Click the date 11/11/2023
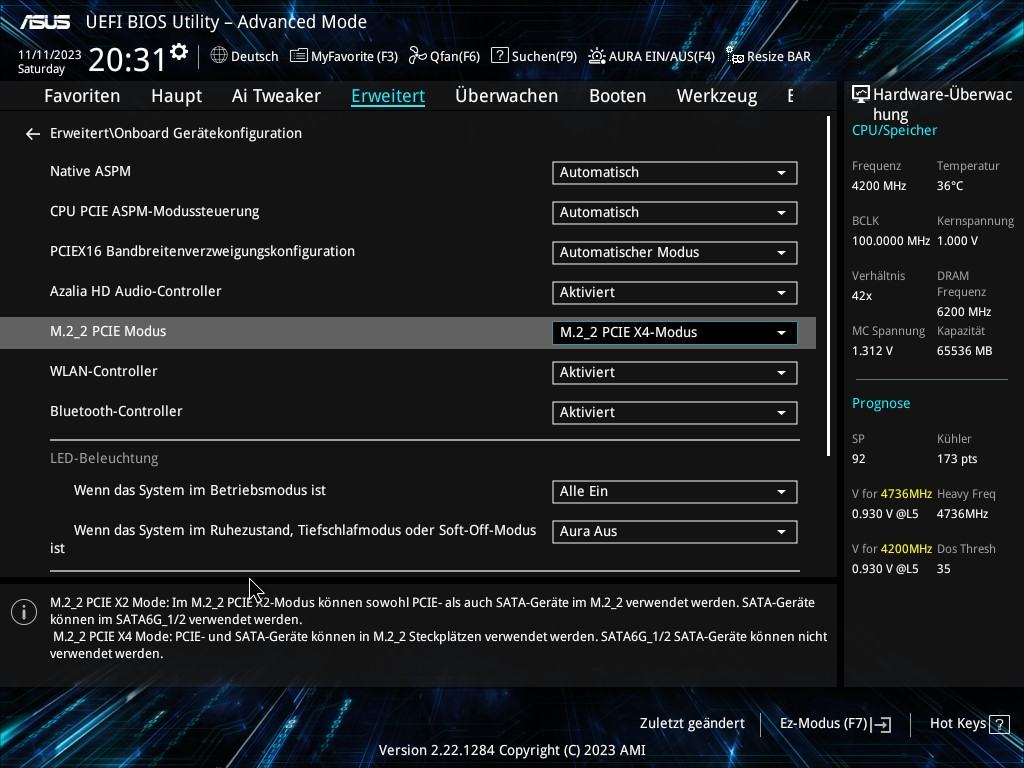This screenshot has width=1024, height=768. [50, 55]
